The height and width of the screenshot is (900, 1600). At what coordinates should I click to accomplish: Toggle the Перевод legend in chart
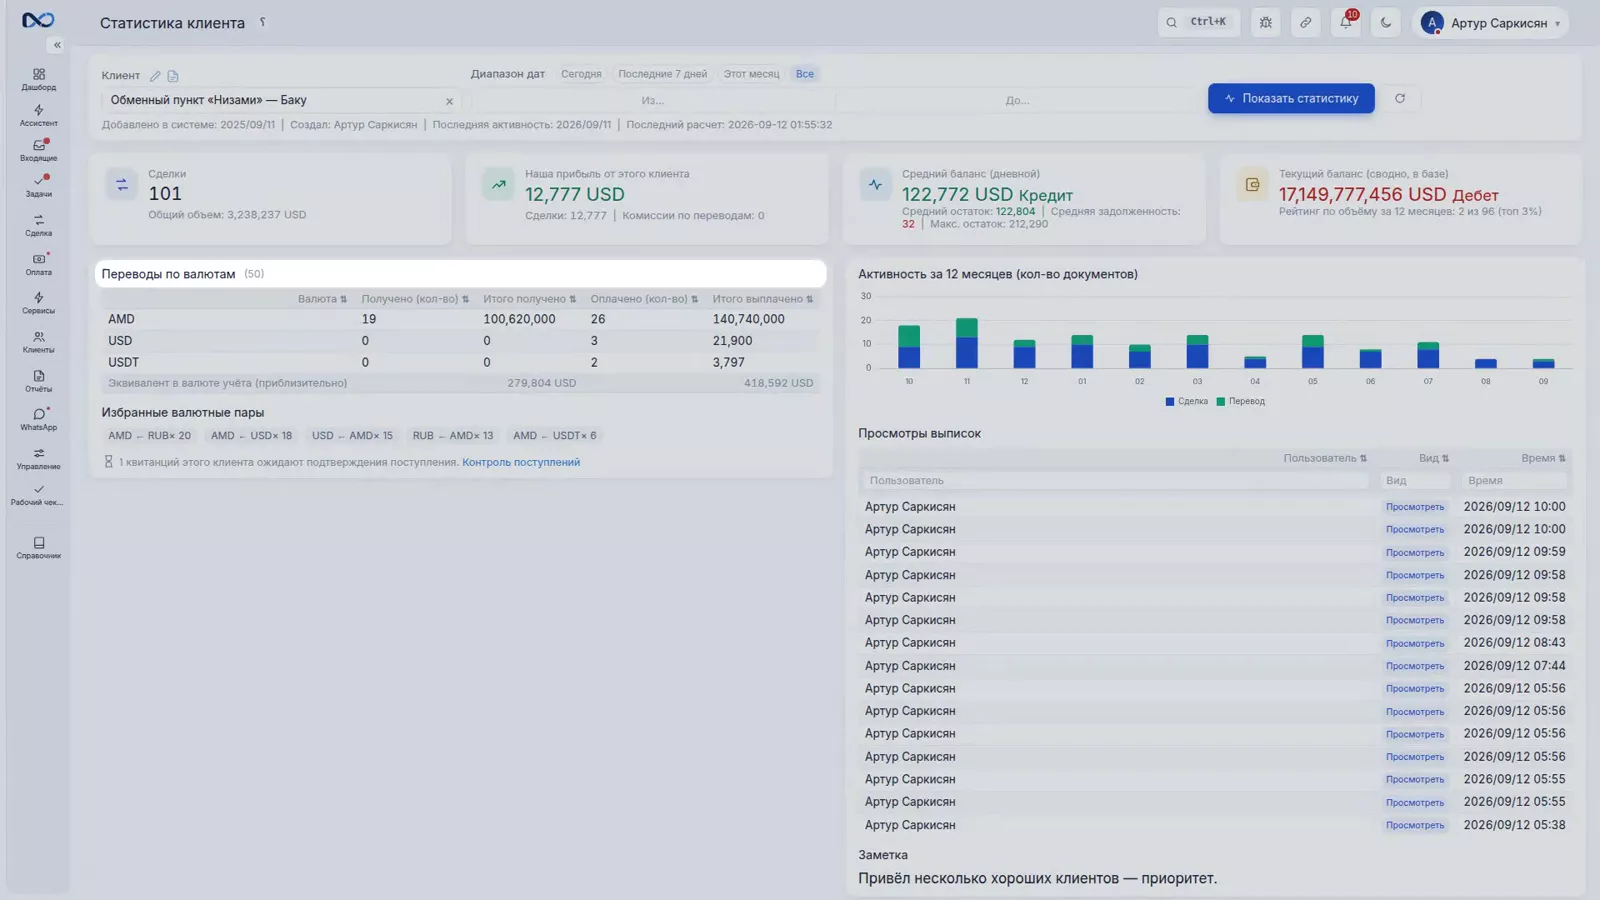point(1241,401)
